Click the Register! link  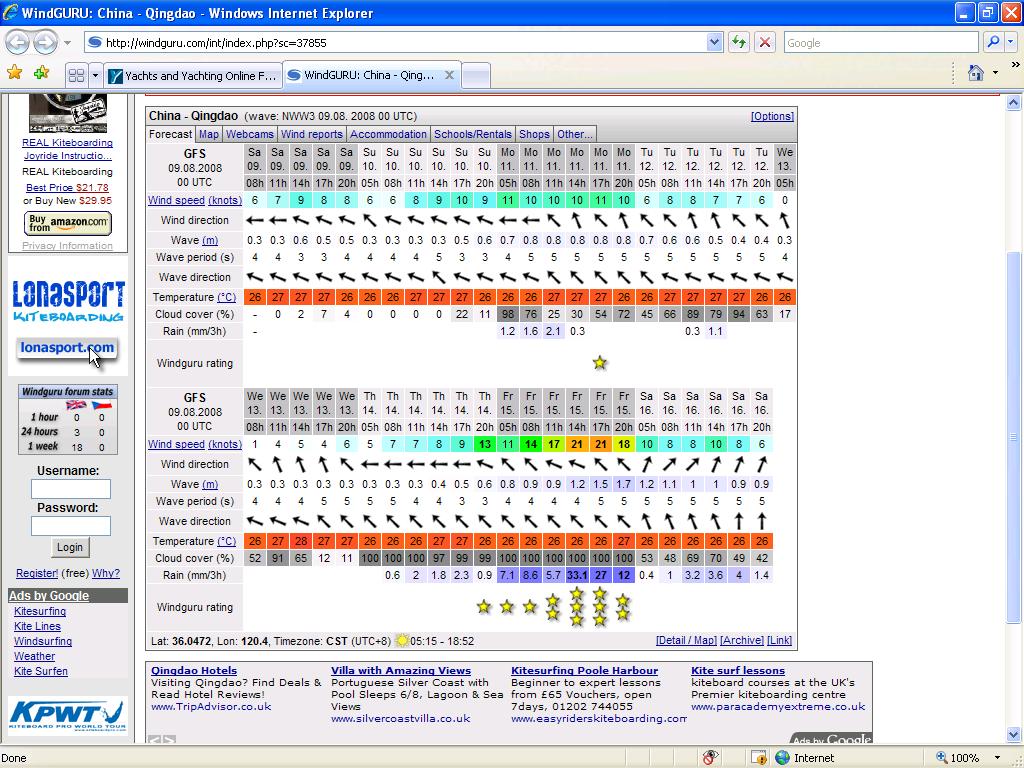(37, 573)
